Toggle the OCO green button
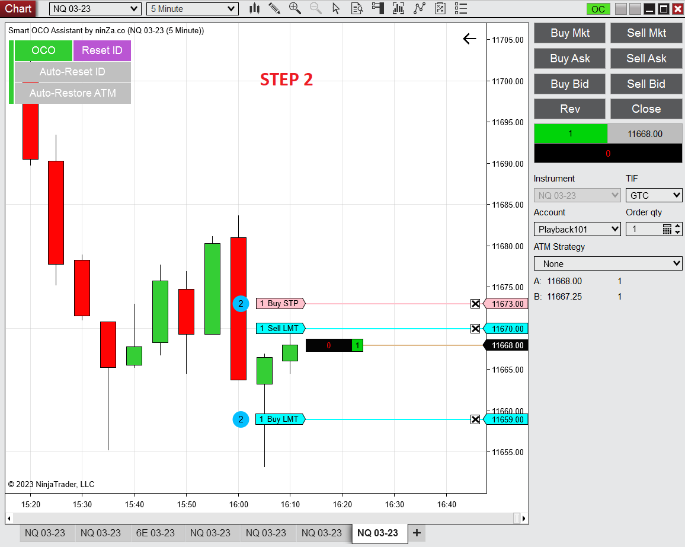The width and height of the screenshot is (685, 547). tap(43, 50)
